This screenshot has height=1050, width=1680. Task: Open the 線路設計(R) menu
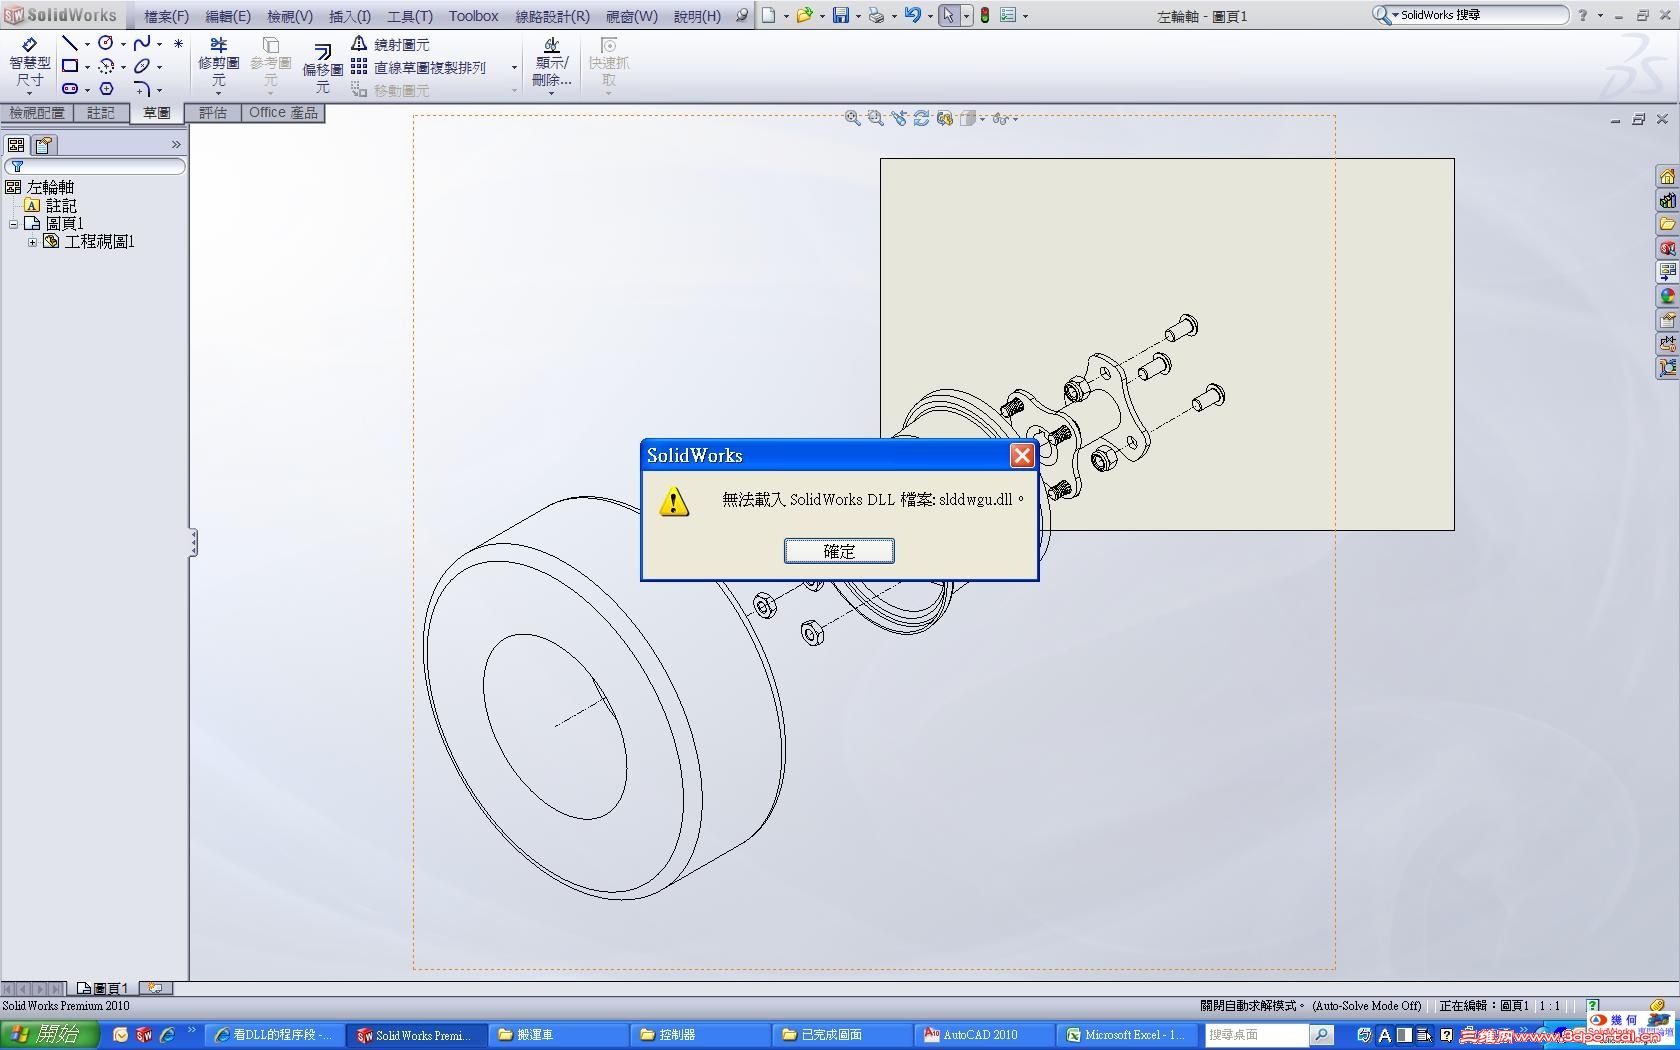[x=553, y=16]
